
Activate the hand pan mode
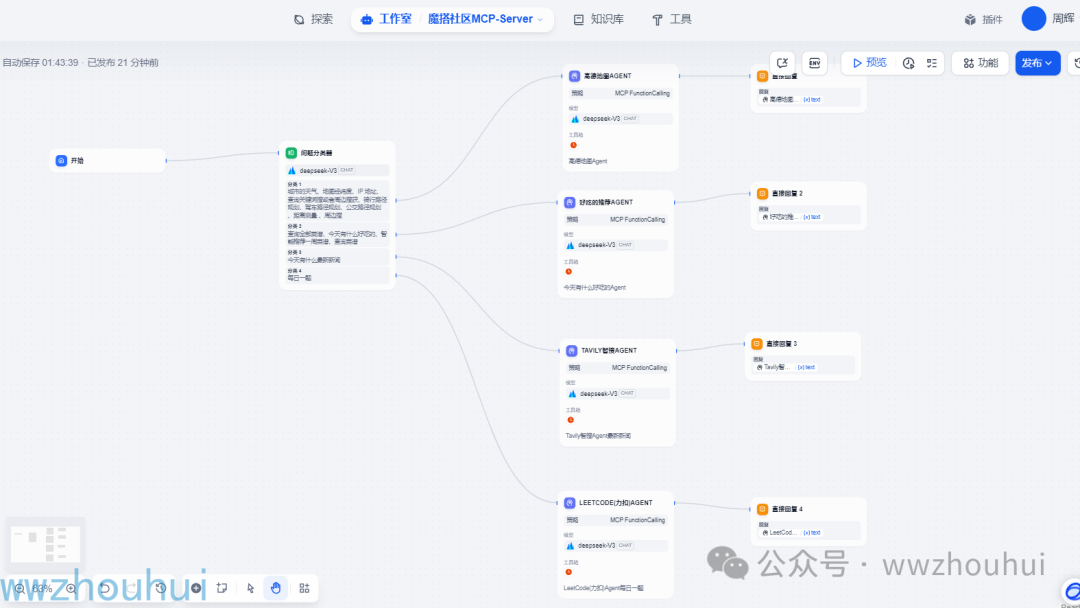[276, 588]
